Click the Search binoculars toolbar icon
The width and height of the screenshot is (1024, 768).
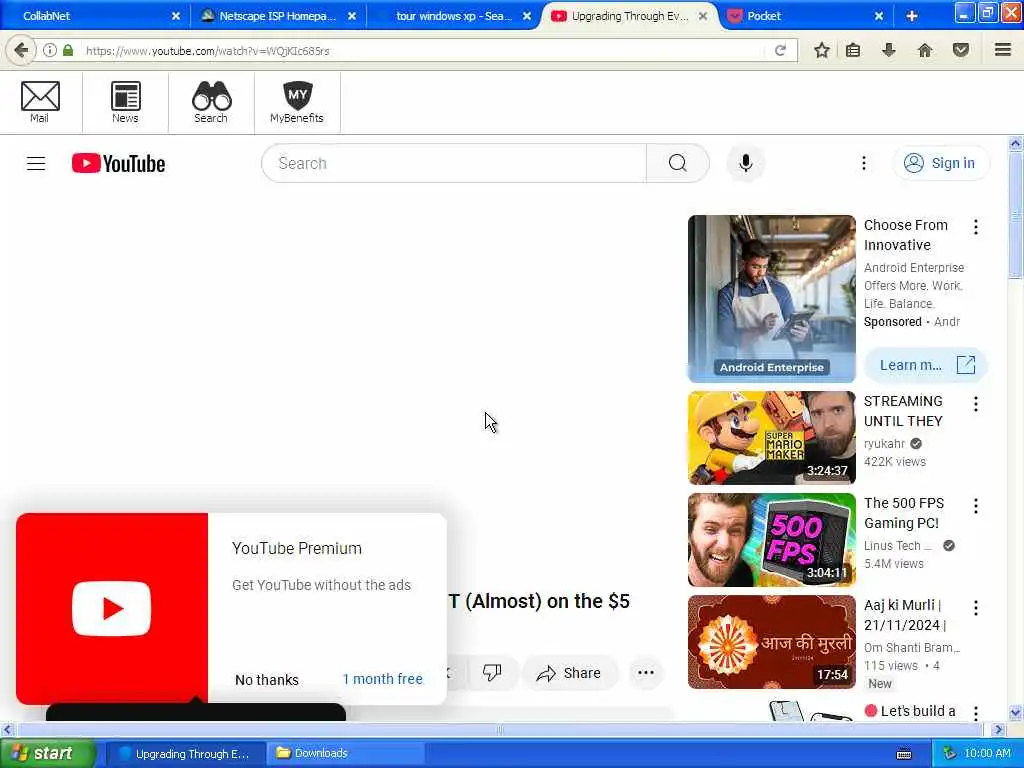(x=211, y=102)
